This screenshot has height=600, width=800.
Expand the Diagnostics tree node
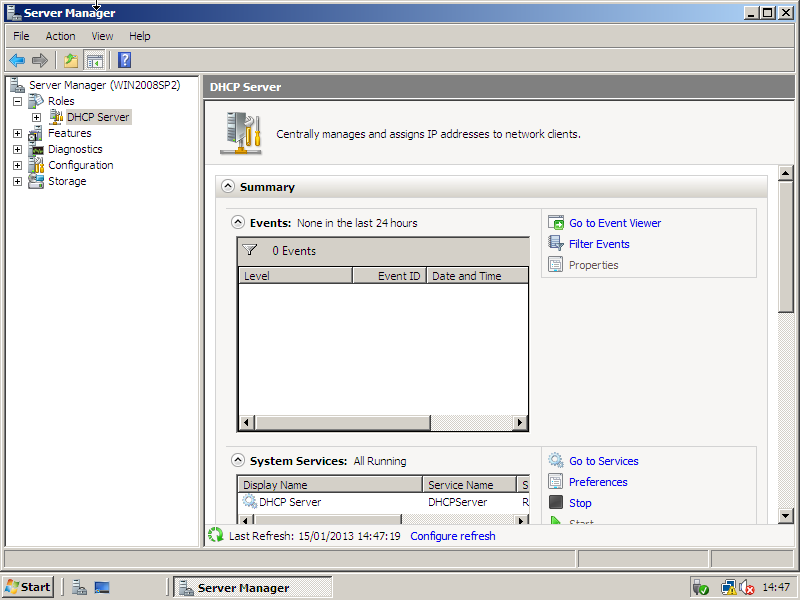[x=17, y=149]
